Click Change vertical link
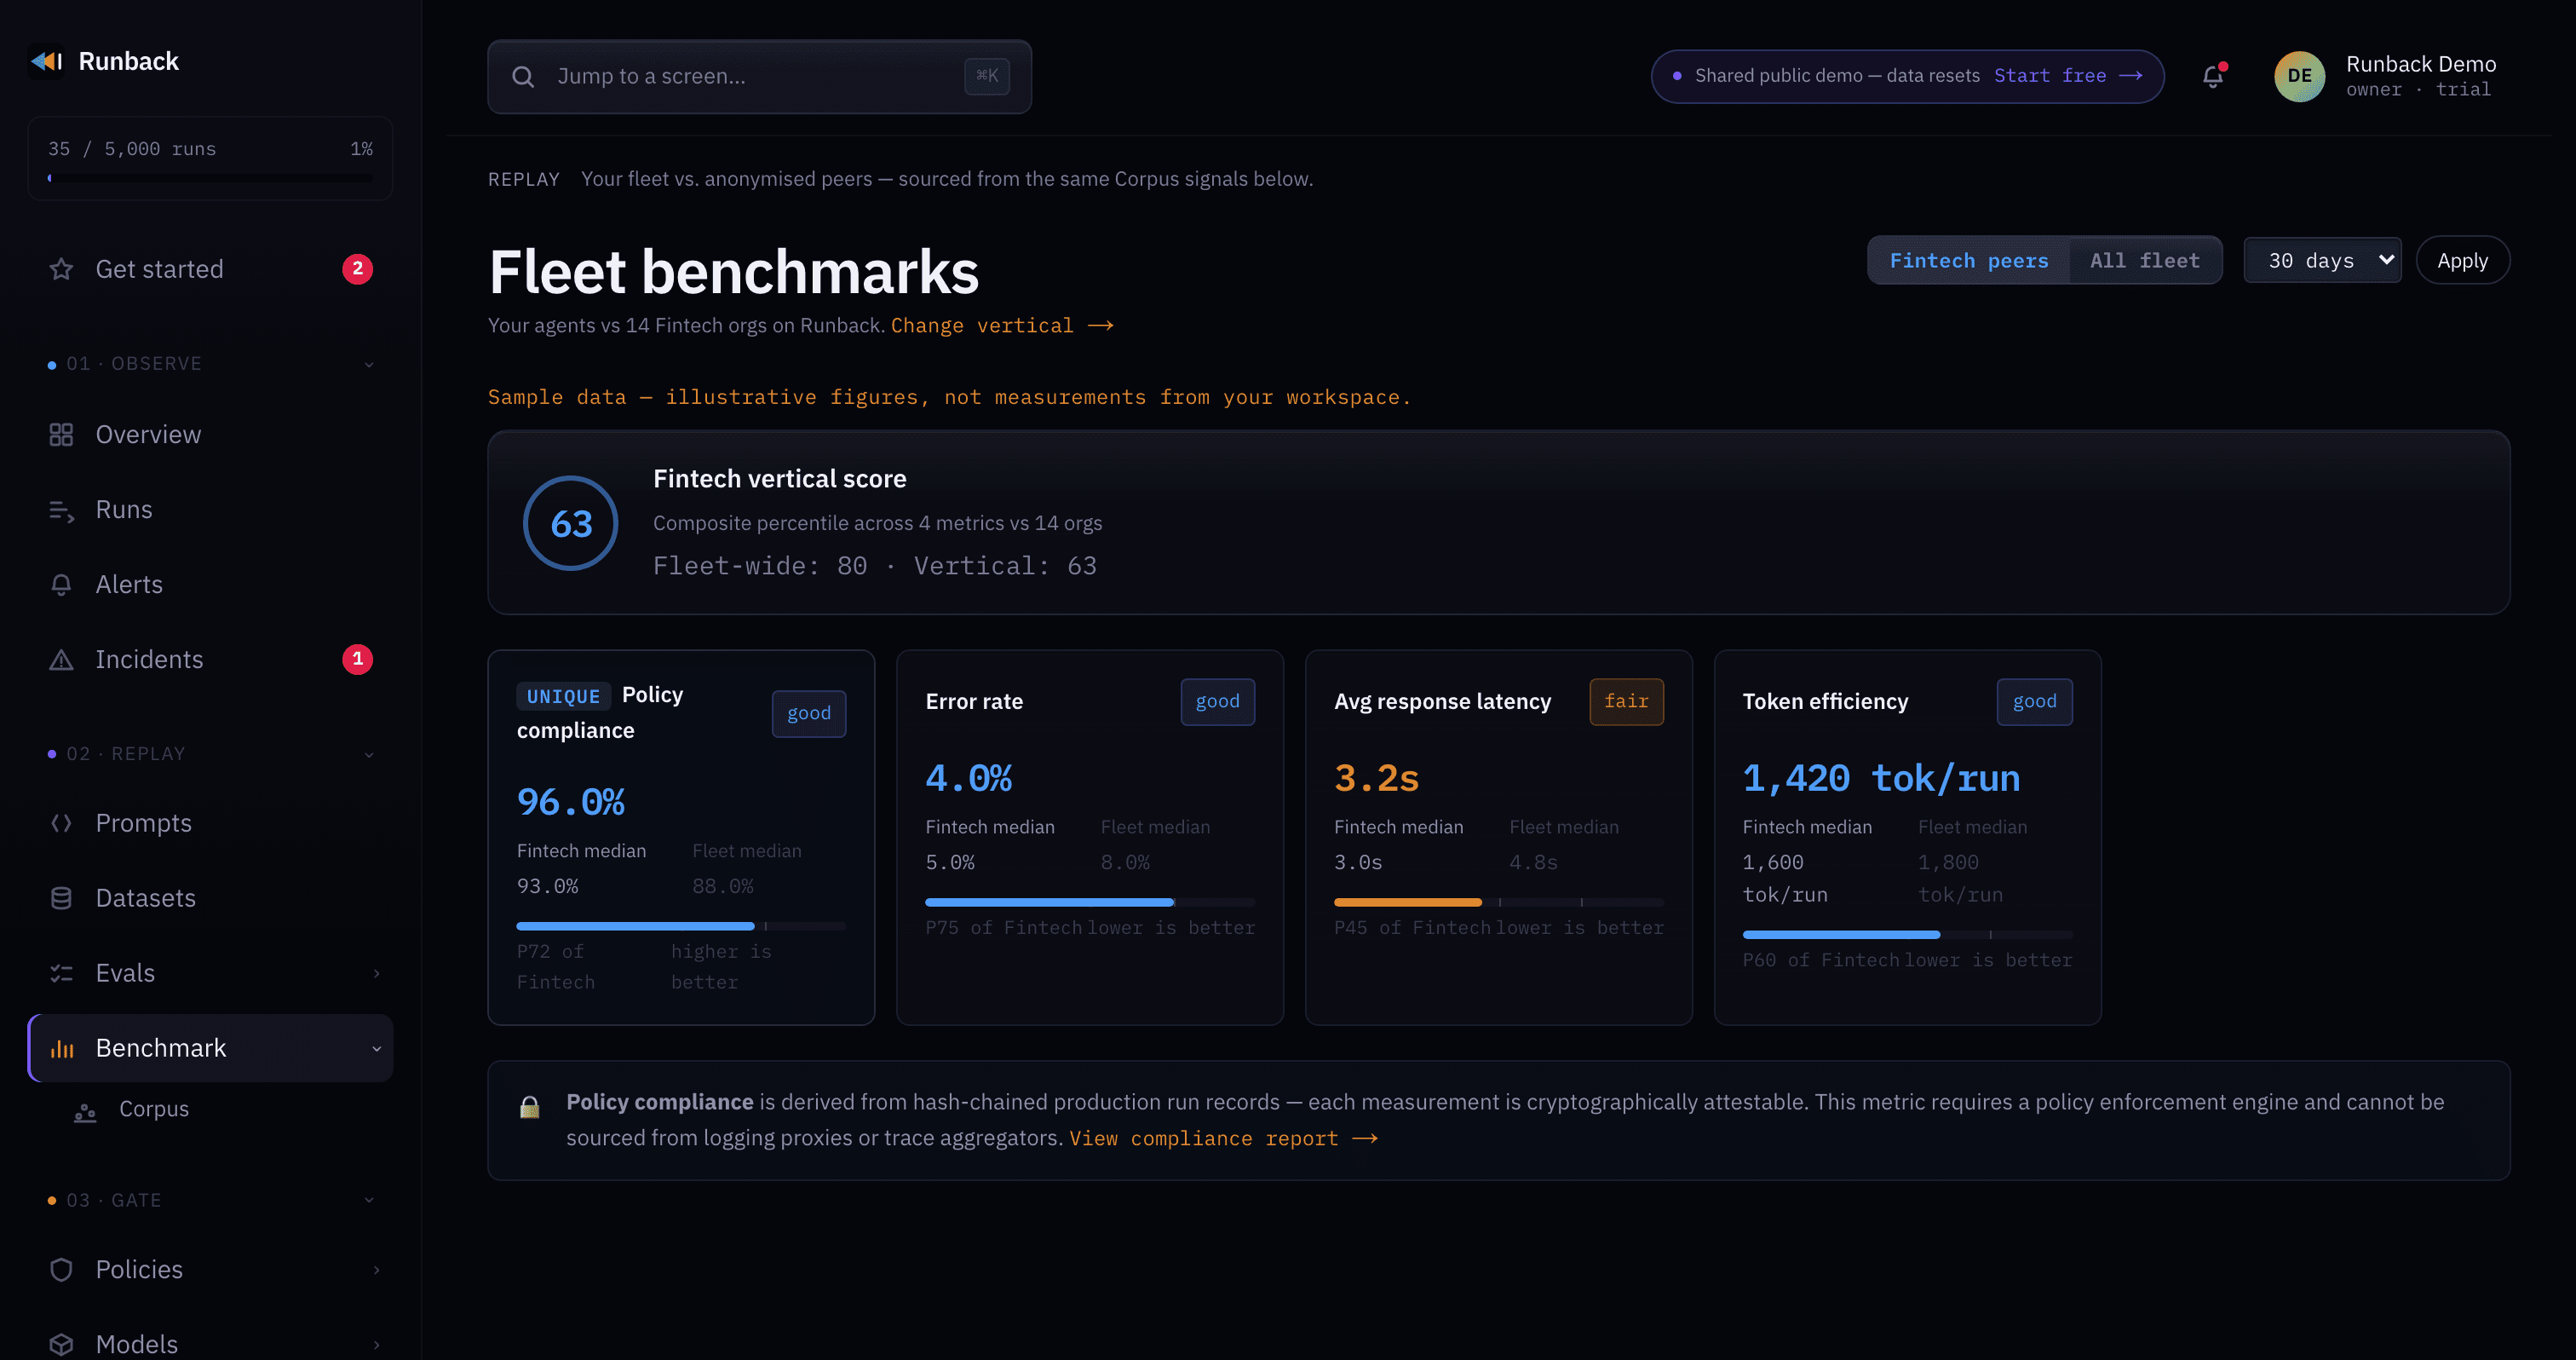 point(1002,326)
